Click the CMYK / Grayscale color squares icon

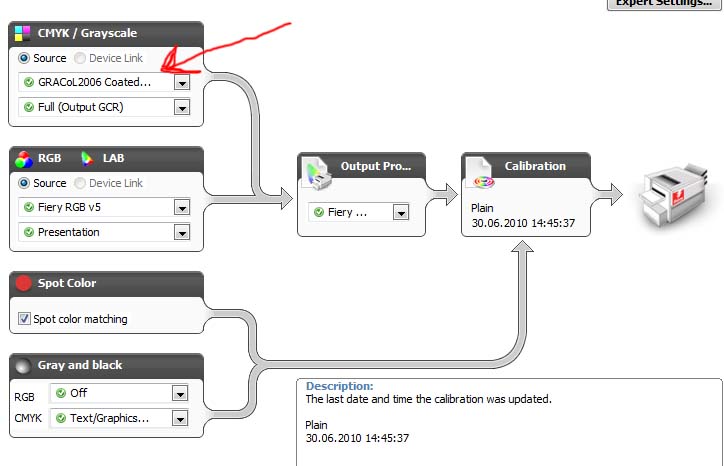click(x=23, y=33)
